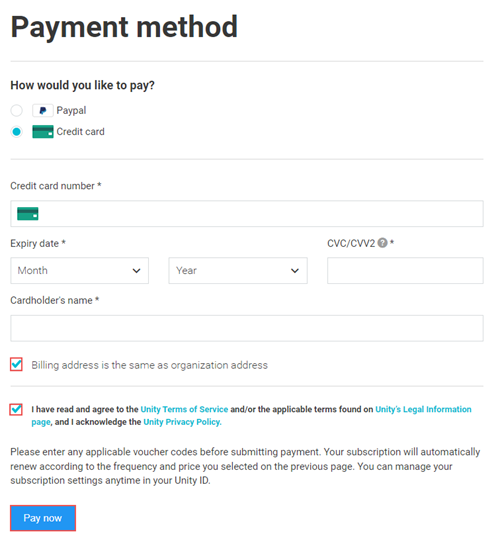Click the green credit card icon beside Credit card
Screen dimensions: 500x538
point(43,132)
